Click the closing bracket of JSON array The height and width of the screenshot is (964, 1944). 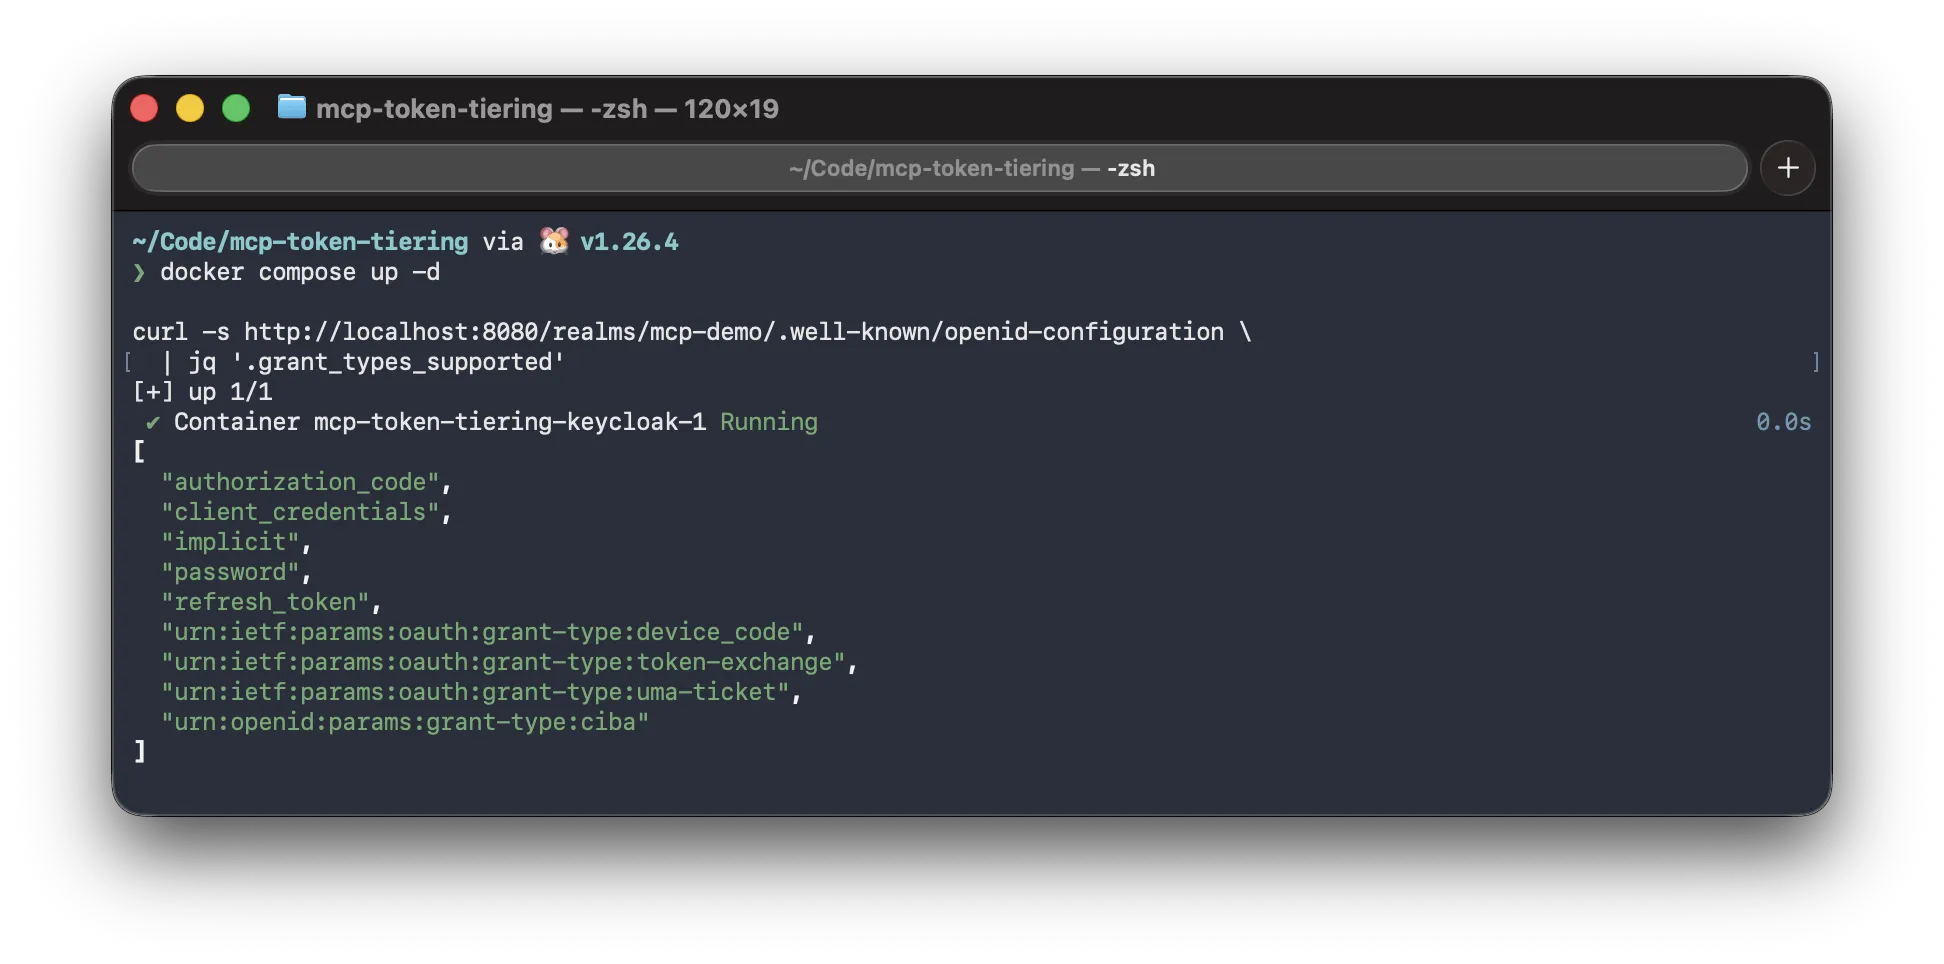point(139,752)
